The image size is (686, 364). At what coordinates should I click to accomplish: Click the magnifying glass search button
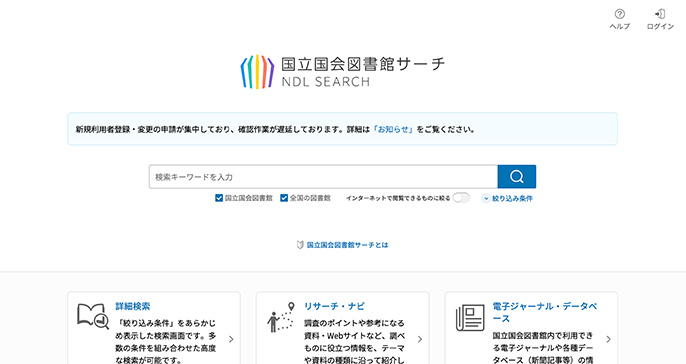[517, 177]
